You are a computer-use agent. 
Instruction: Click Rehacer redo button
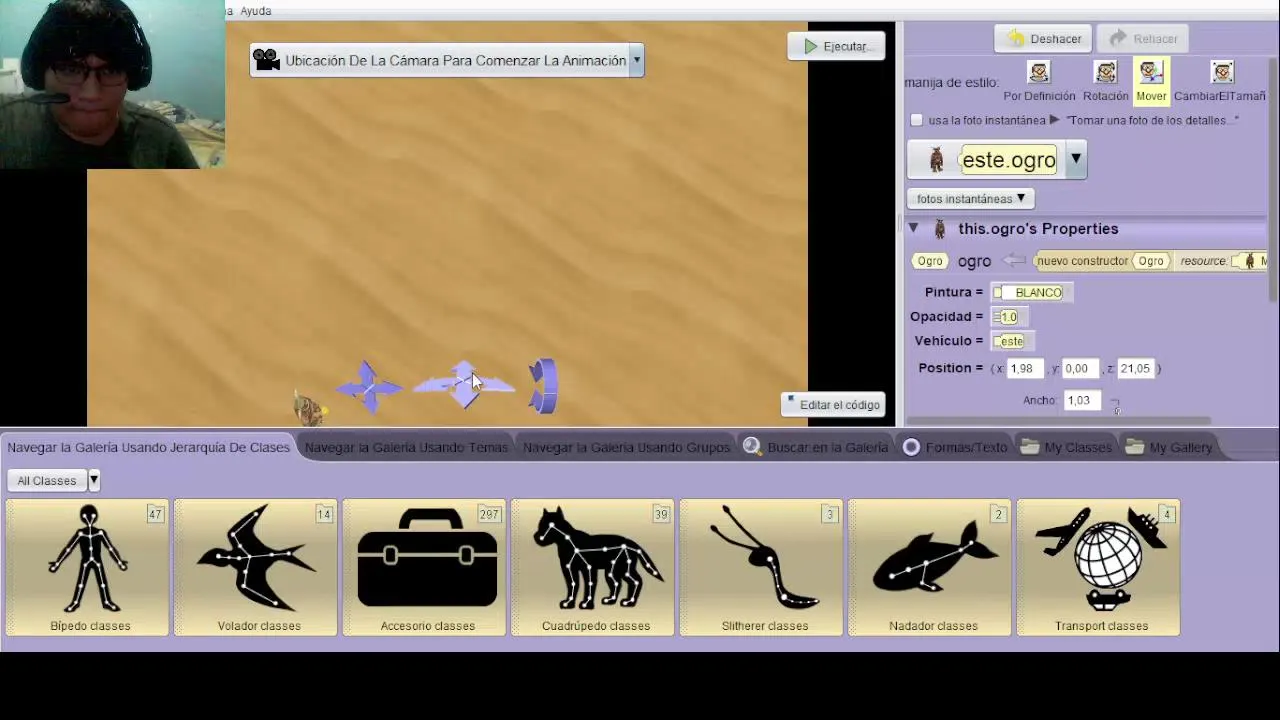pyautogui.click(x=1143, y=38)
